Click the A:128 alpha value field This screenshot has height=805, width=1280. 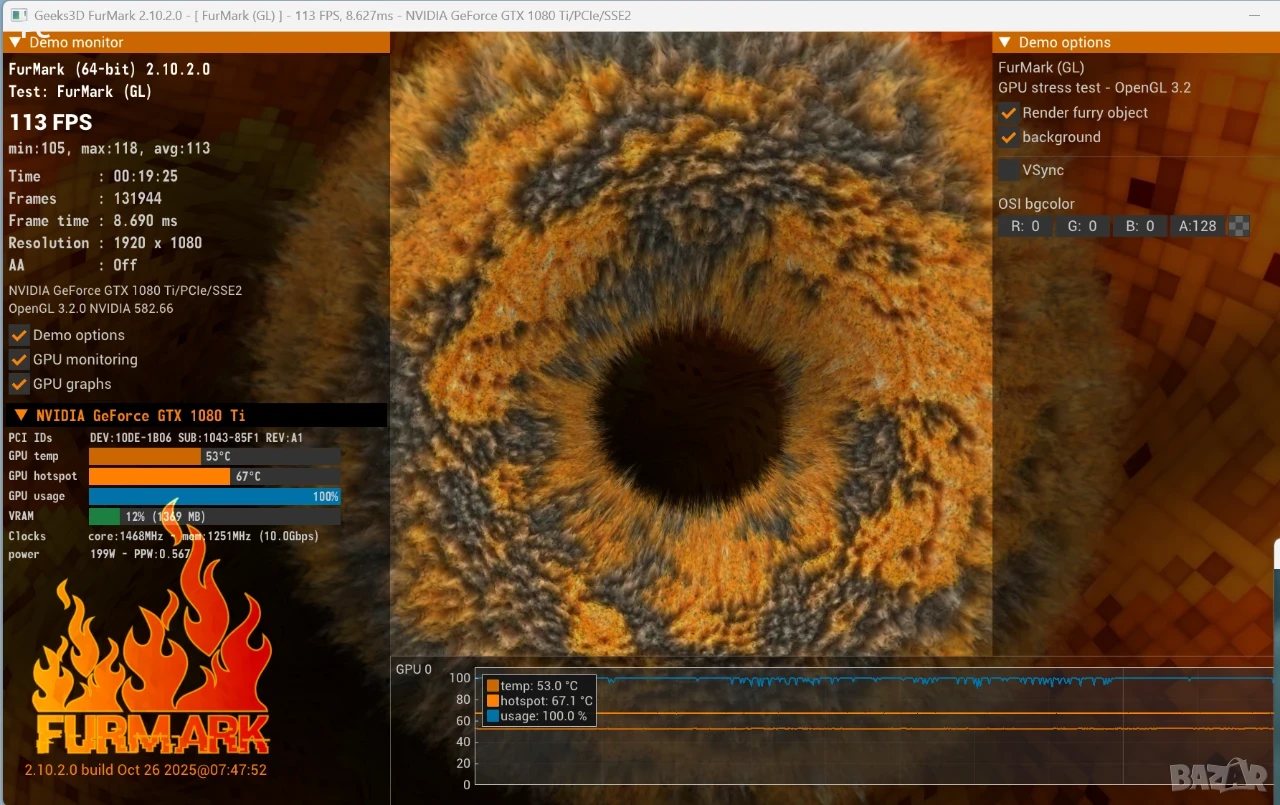(1198, 226)
